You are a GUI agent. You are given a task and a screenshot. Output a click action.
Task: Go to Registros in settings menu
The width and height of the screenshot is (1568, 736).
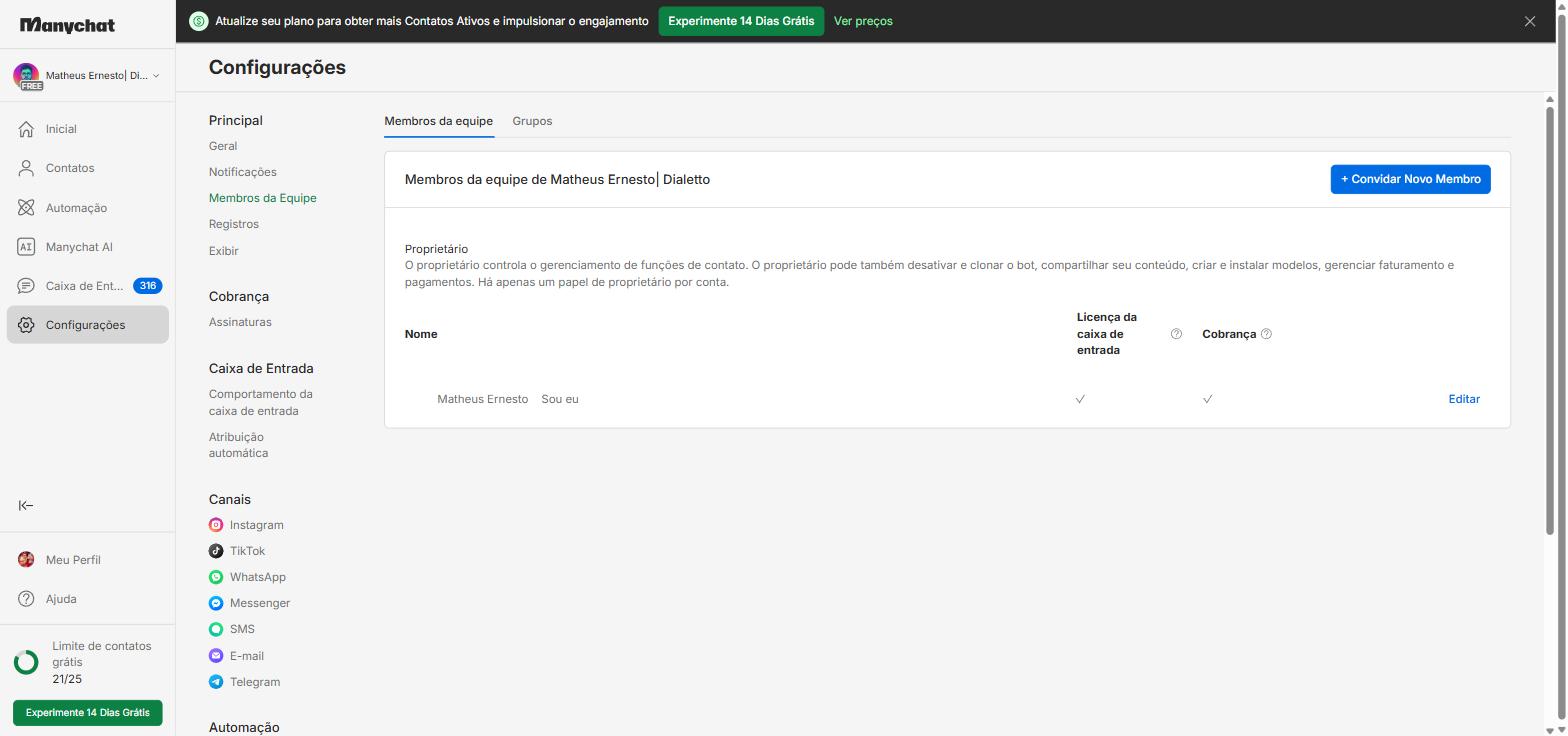(234, 224)
